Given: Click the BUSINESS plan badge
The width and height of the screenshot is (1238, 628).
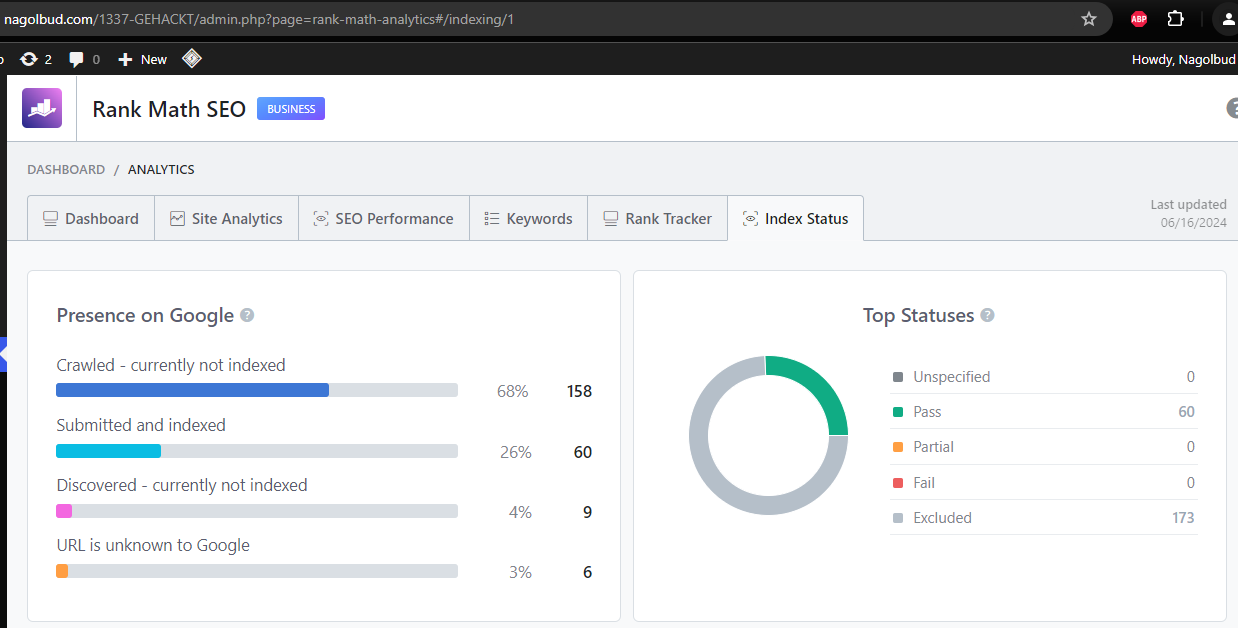Looking at the screenshot, I should point(291,109).
